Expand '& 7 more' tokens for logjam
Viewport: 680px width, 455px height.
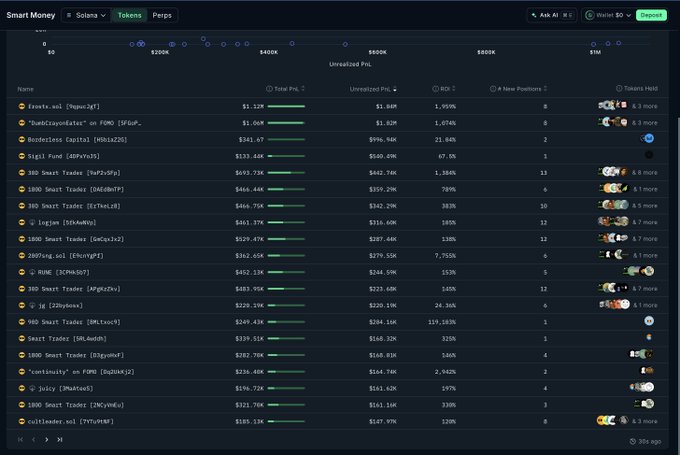(644, 222)
